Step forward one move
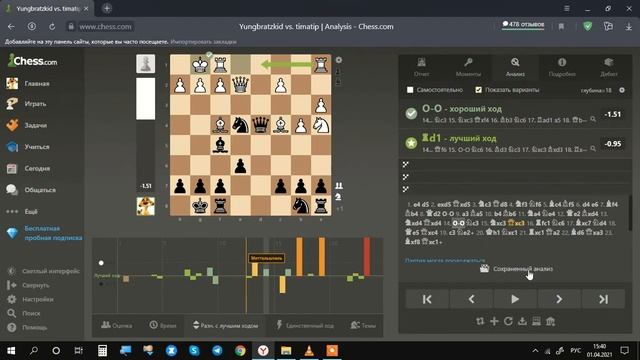 (x=559, y=299)
